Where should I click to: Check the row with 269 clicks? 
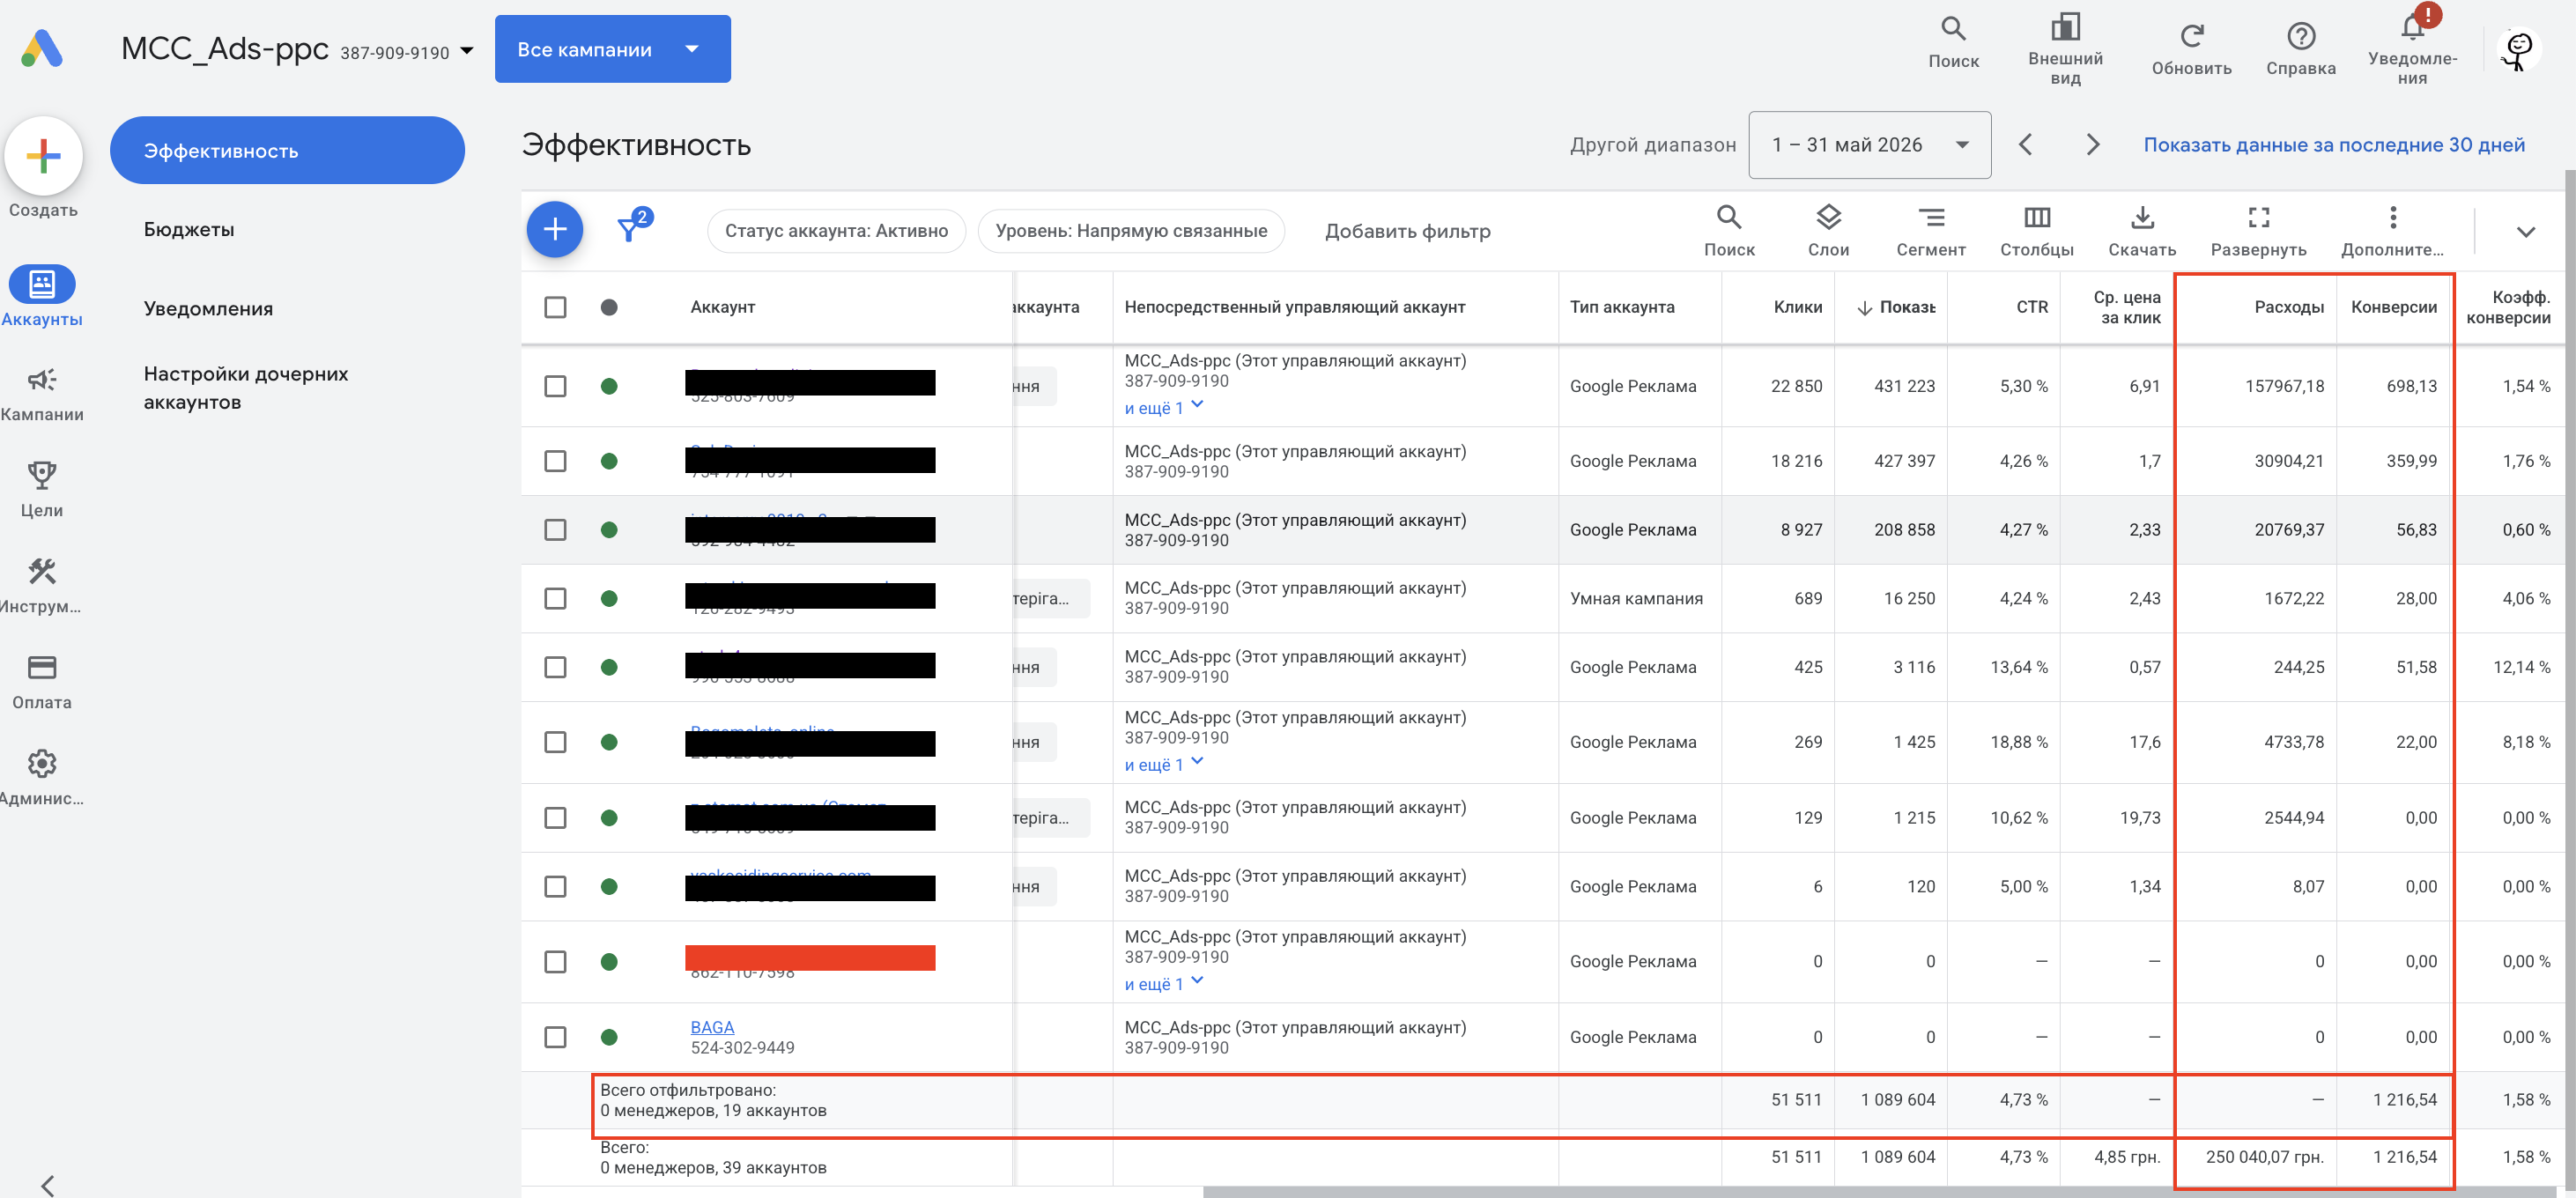pos(555,742)
